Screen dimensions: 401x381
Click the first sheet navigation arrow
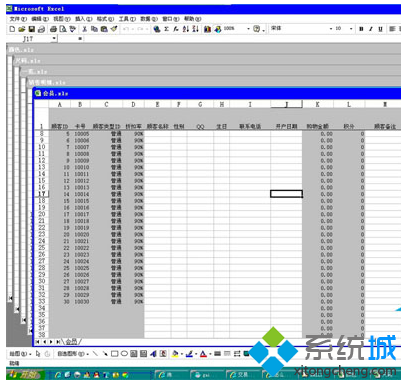point(38,342)
